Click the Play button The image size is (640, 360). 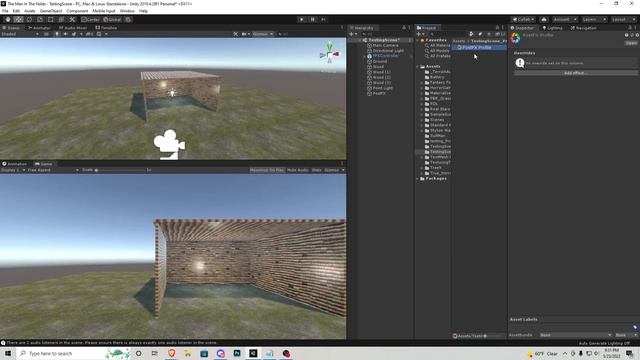[302, 19]
